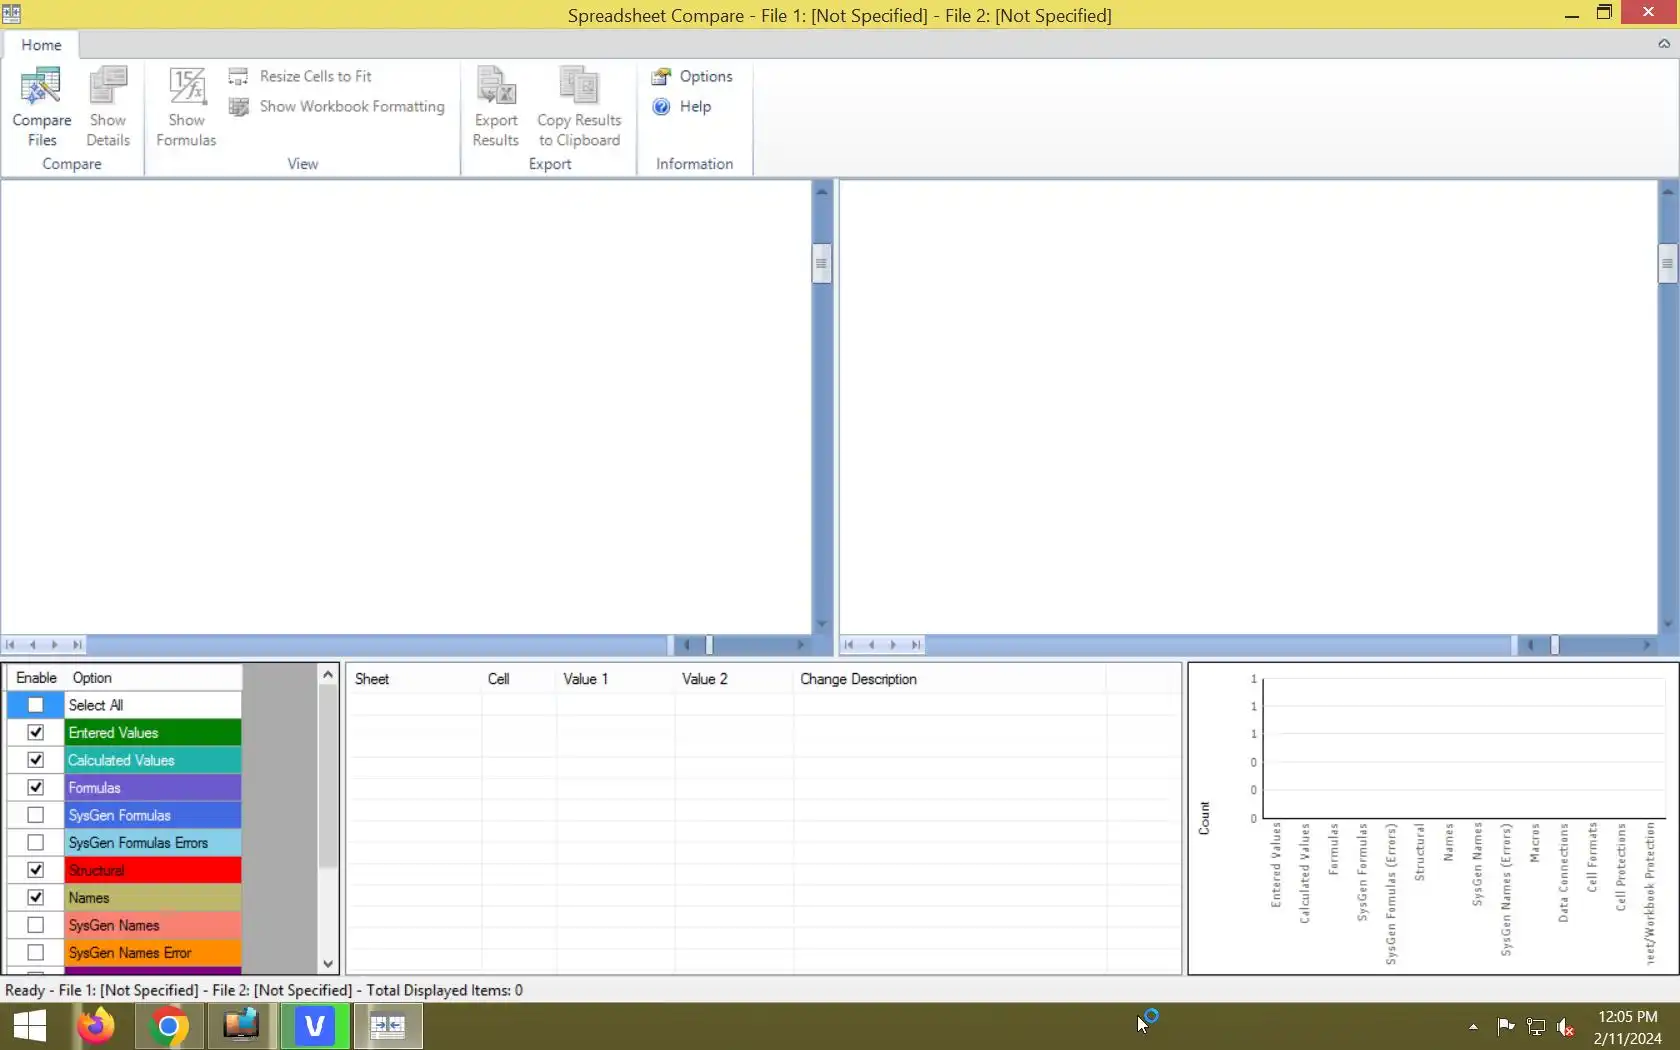Viewport: 1680px width, 1050px height.
Task: Click options list scroll up arrow
Action: [328, 675]
